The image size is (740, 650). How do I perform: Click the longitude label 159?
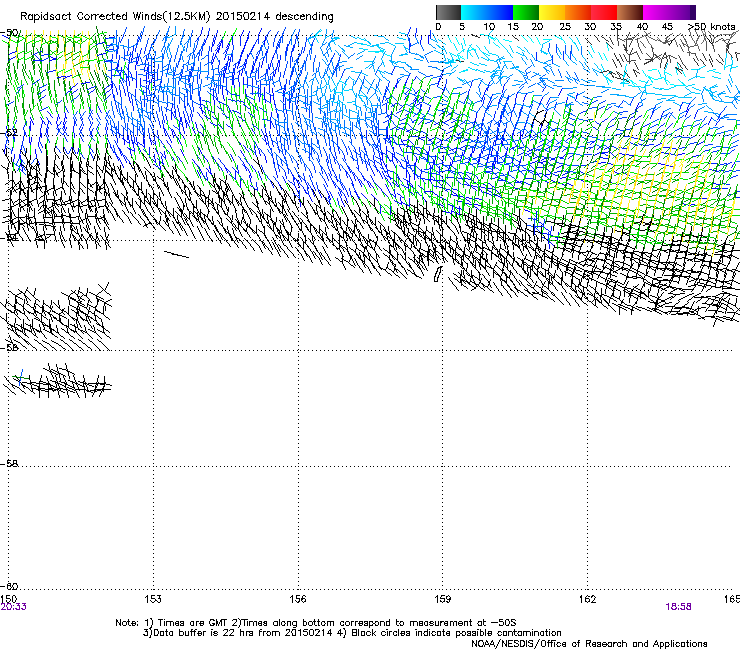point(442,599)
